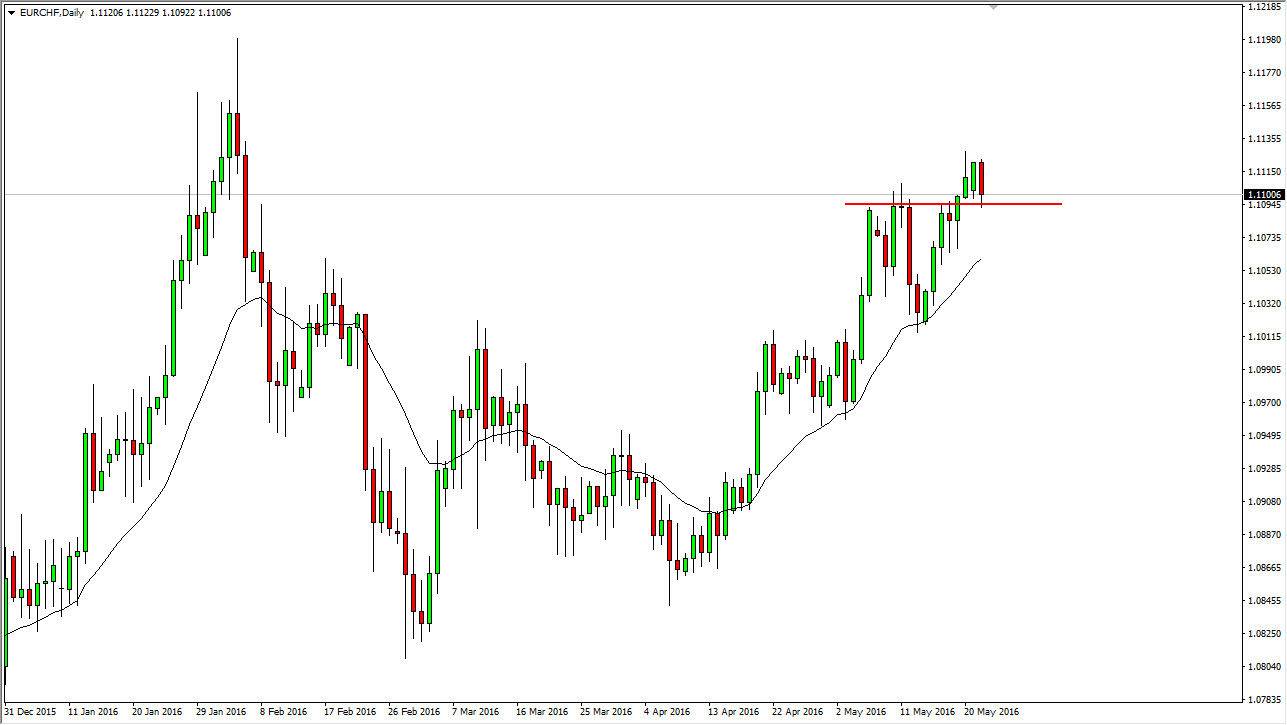Click the 20 May 2016 date label

click(x=989, y=713)
